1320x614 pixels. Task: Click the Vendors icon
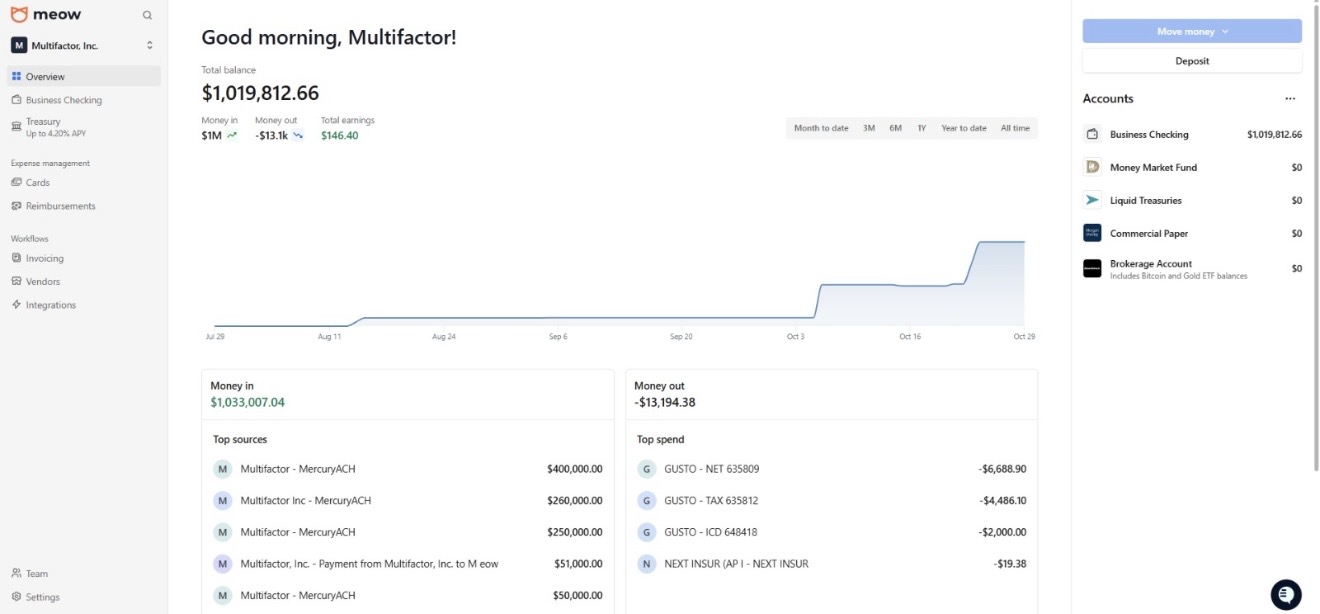tap(16, 281)
